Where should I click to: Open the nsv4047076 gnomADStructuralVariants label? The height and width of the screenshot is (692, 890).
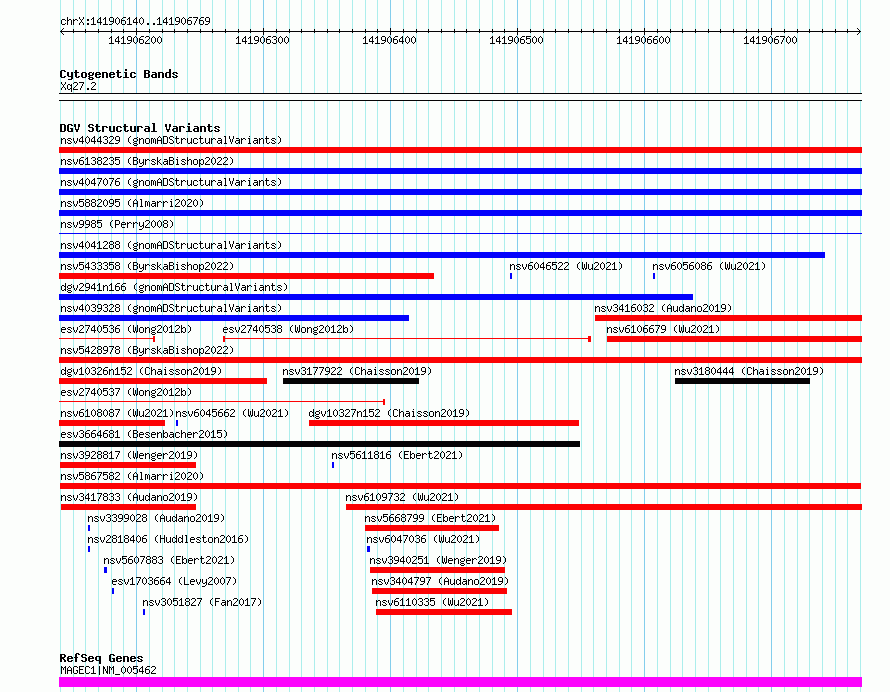(x=171, y=182)
